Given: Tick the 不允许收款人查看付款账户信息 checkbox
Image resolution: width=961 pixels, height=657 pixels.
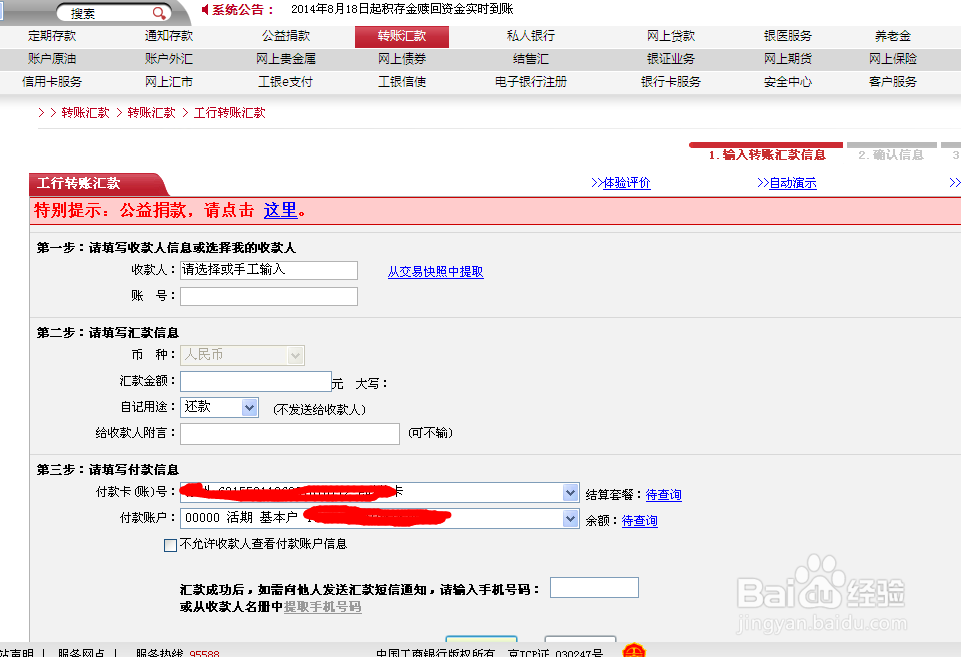Looking at the screenshot, I should [x=170, y=545].
